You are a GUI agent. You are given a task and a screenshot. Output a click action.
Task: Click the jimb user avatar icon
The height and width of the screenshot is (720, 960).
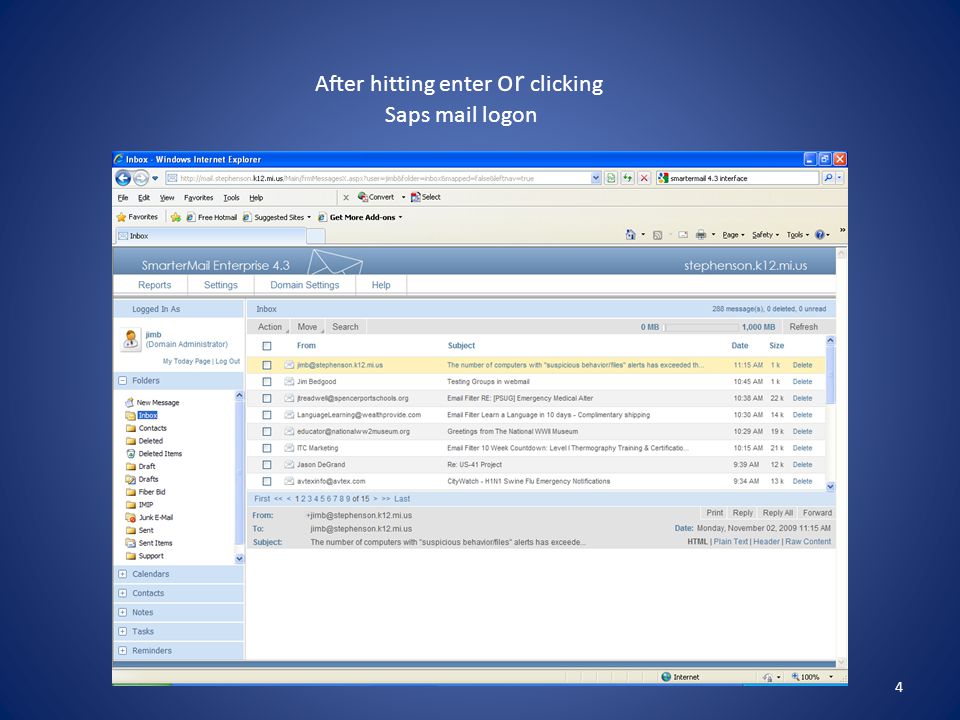coord(130,339)
